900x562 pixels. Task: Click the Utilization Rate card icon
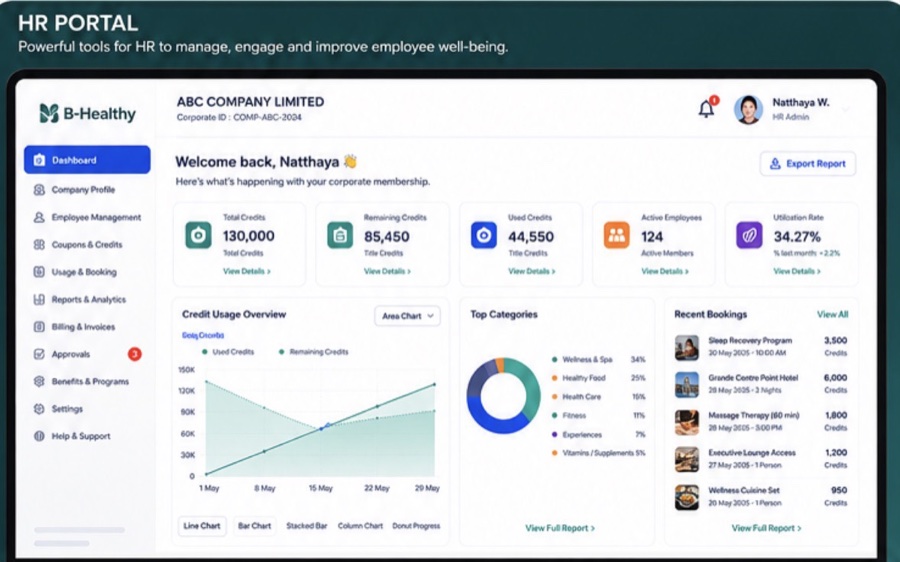749,235
